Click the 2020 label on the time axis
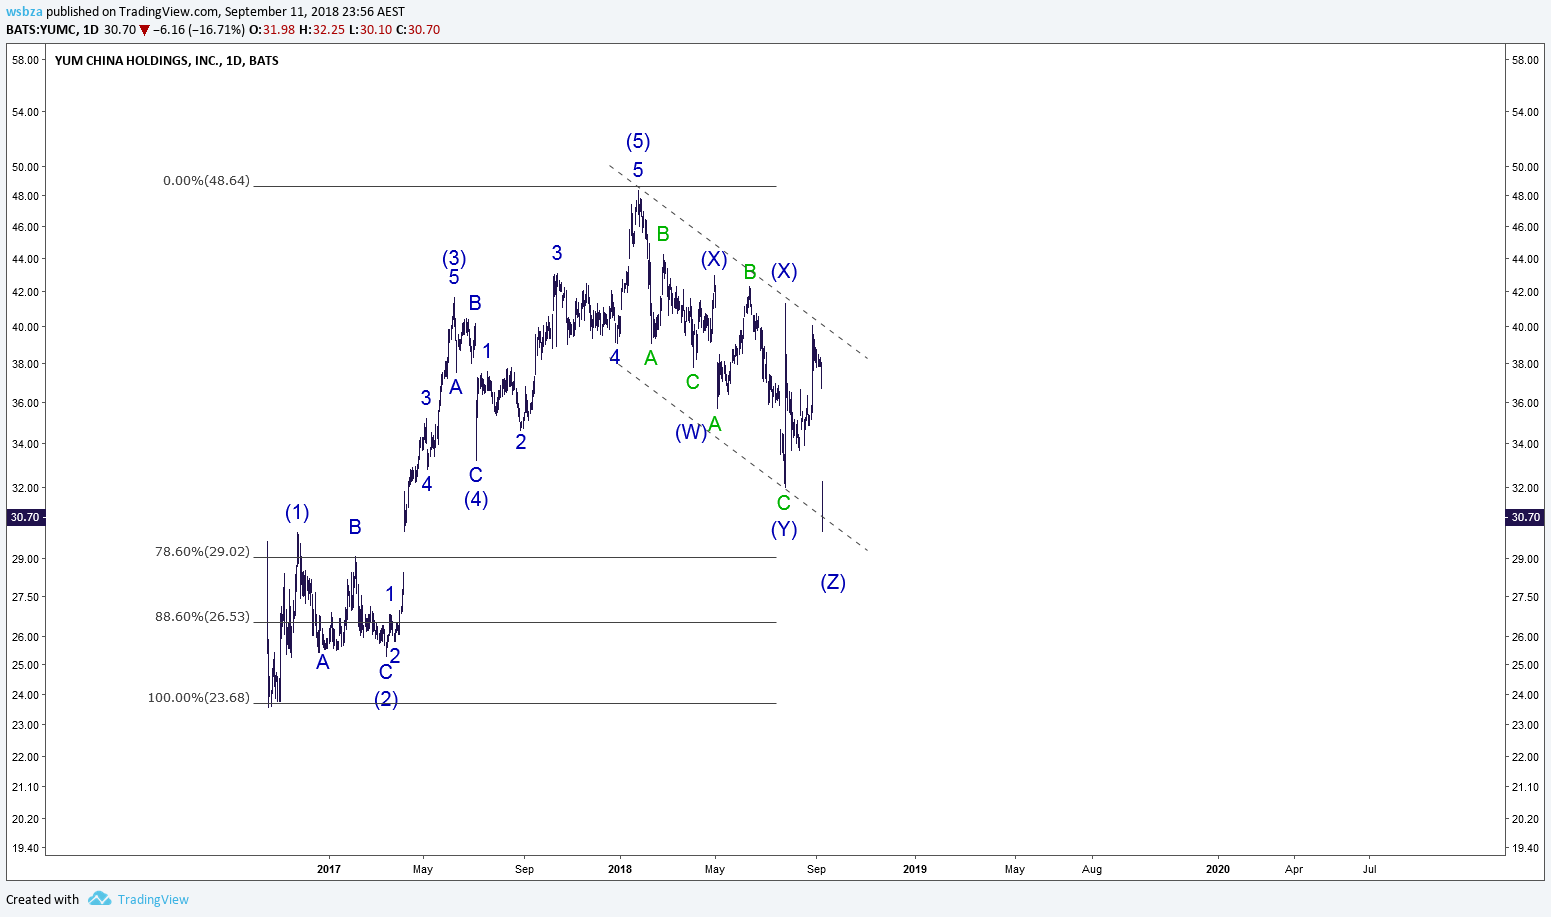The image size is (1551, 917). [x=1217, y=869]
